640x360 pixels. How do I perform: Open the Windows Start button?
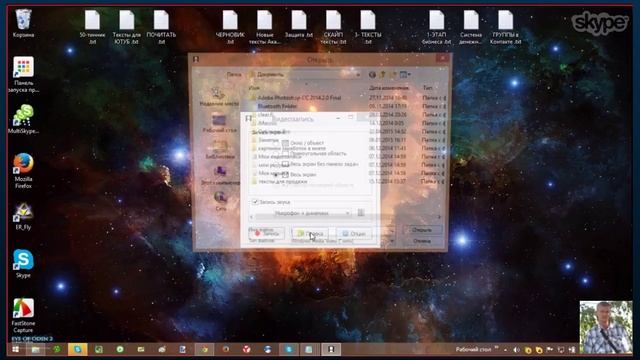tap(16, 349)
